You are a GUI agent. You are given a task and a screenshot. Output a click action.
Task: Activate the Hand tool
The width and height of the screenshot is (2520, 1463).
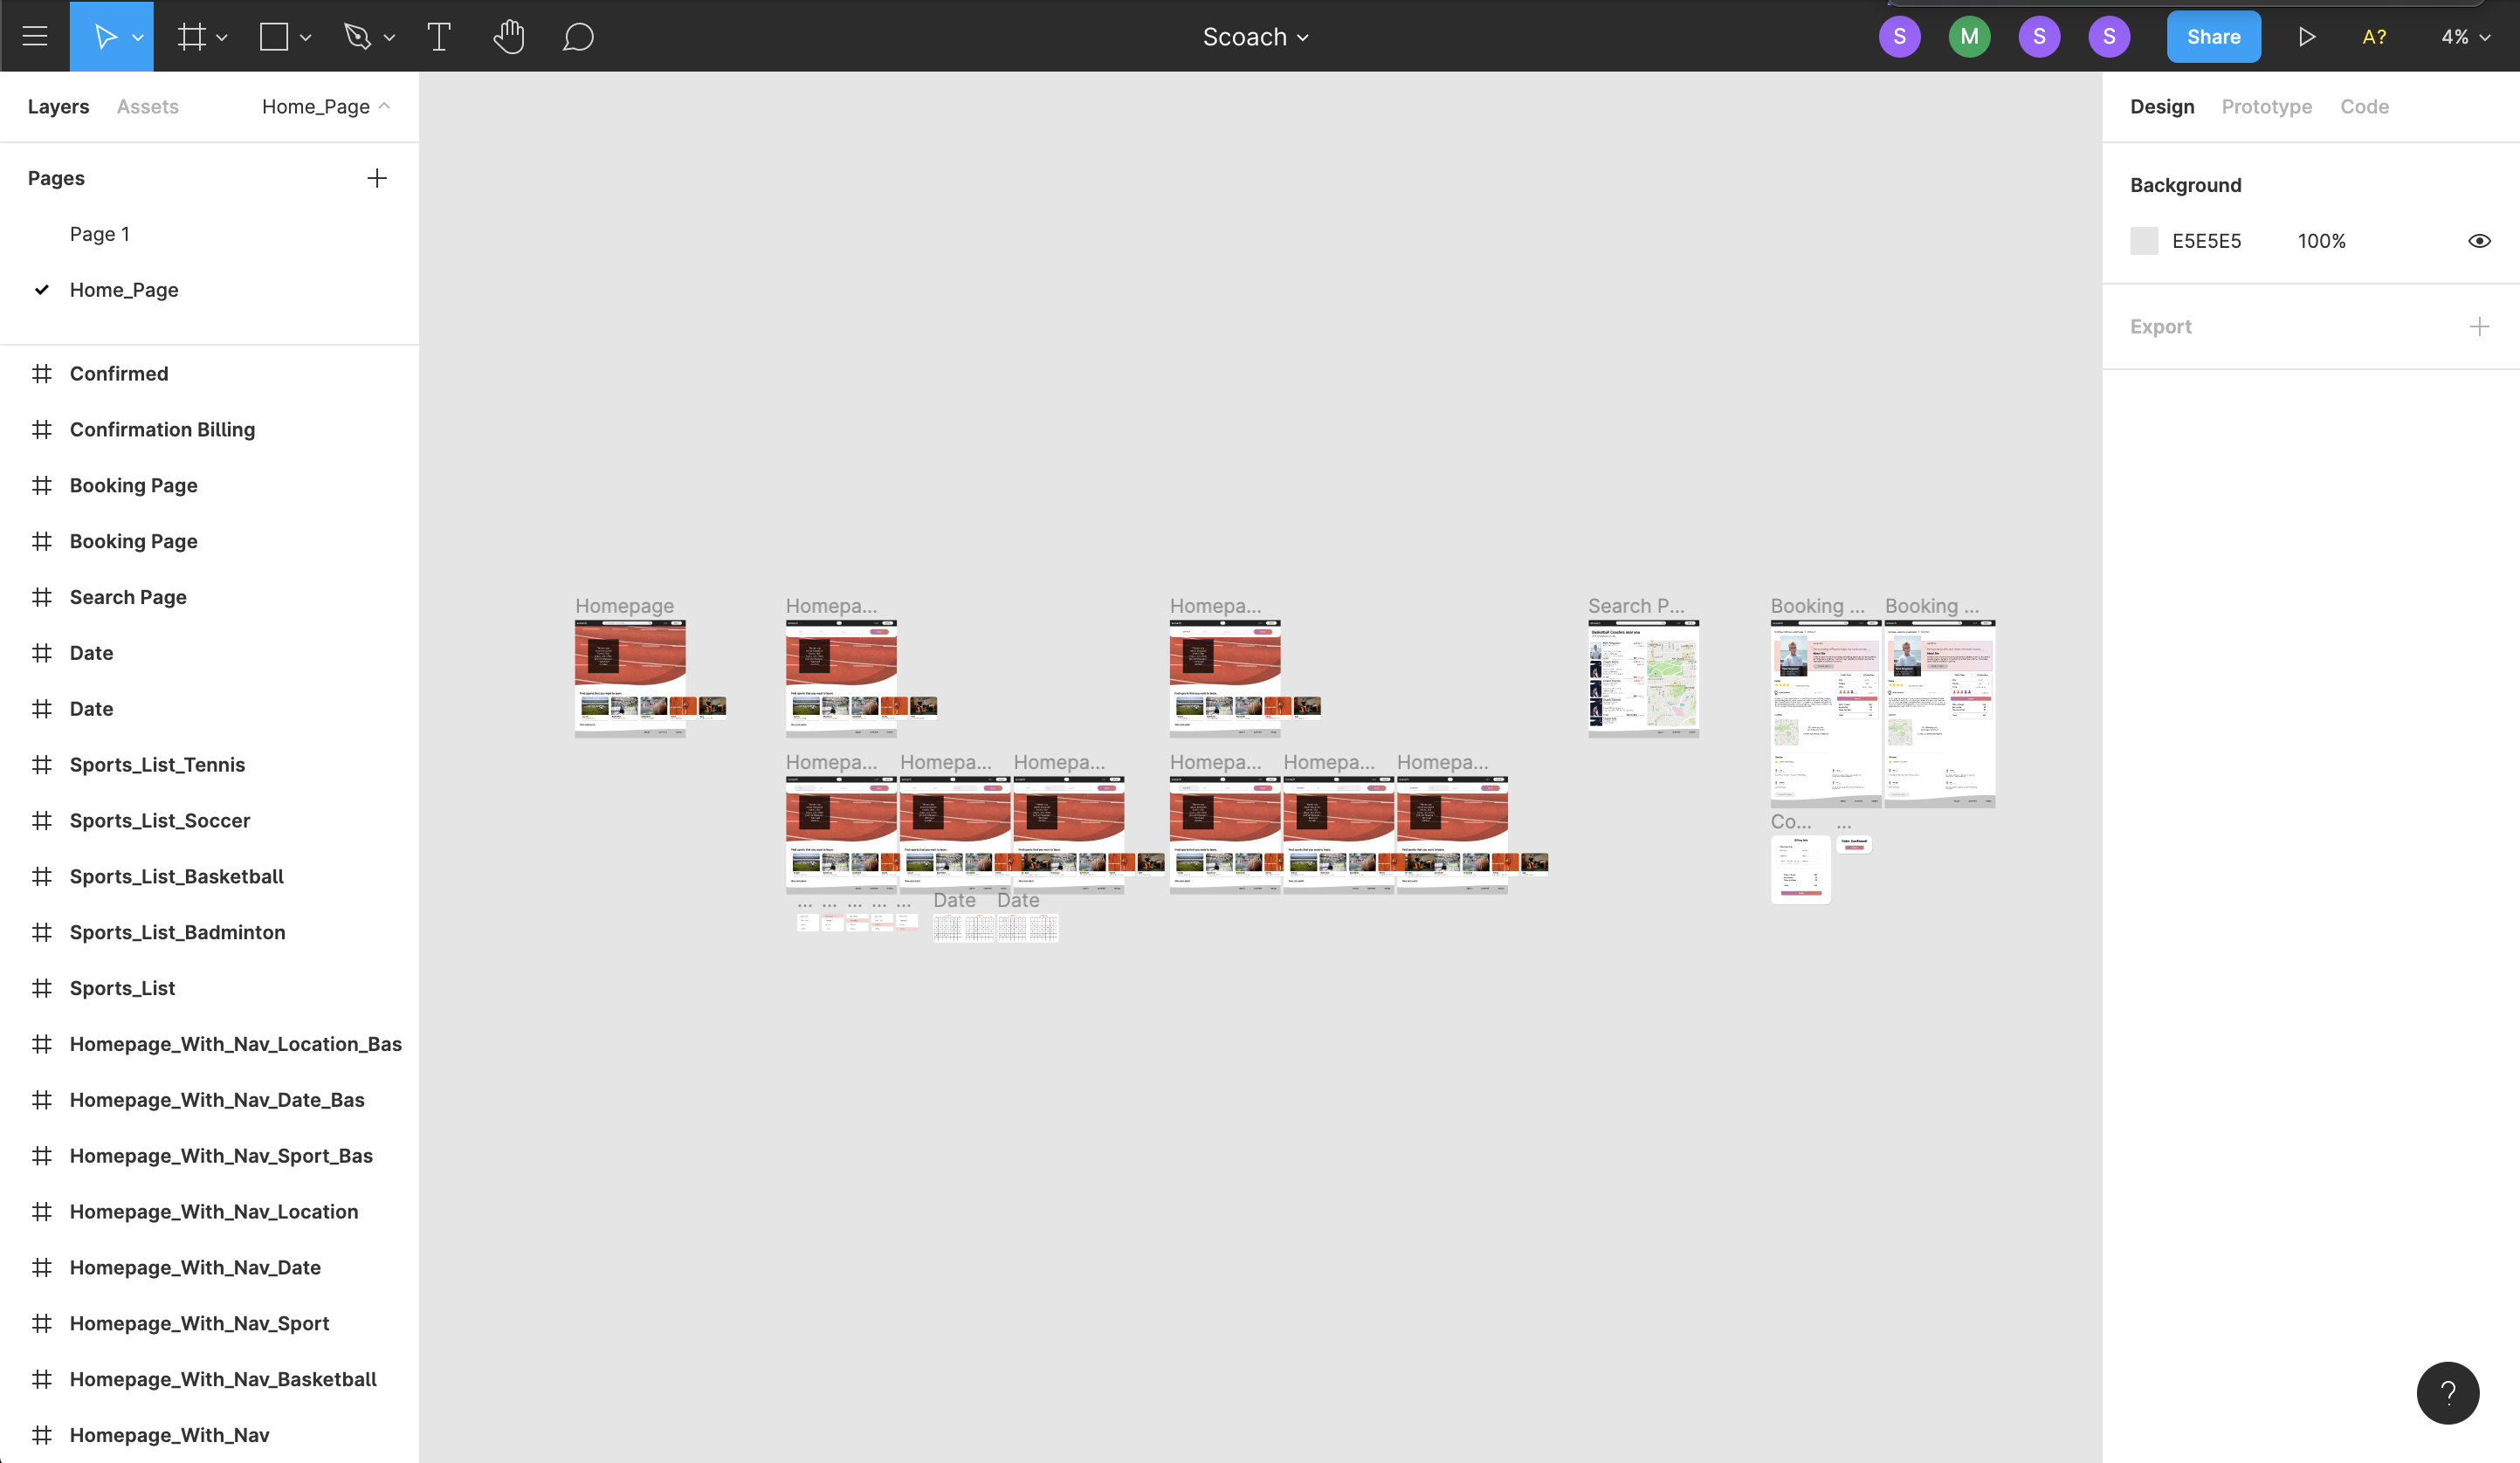(509, 37)
